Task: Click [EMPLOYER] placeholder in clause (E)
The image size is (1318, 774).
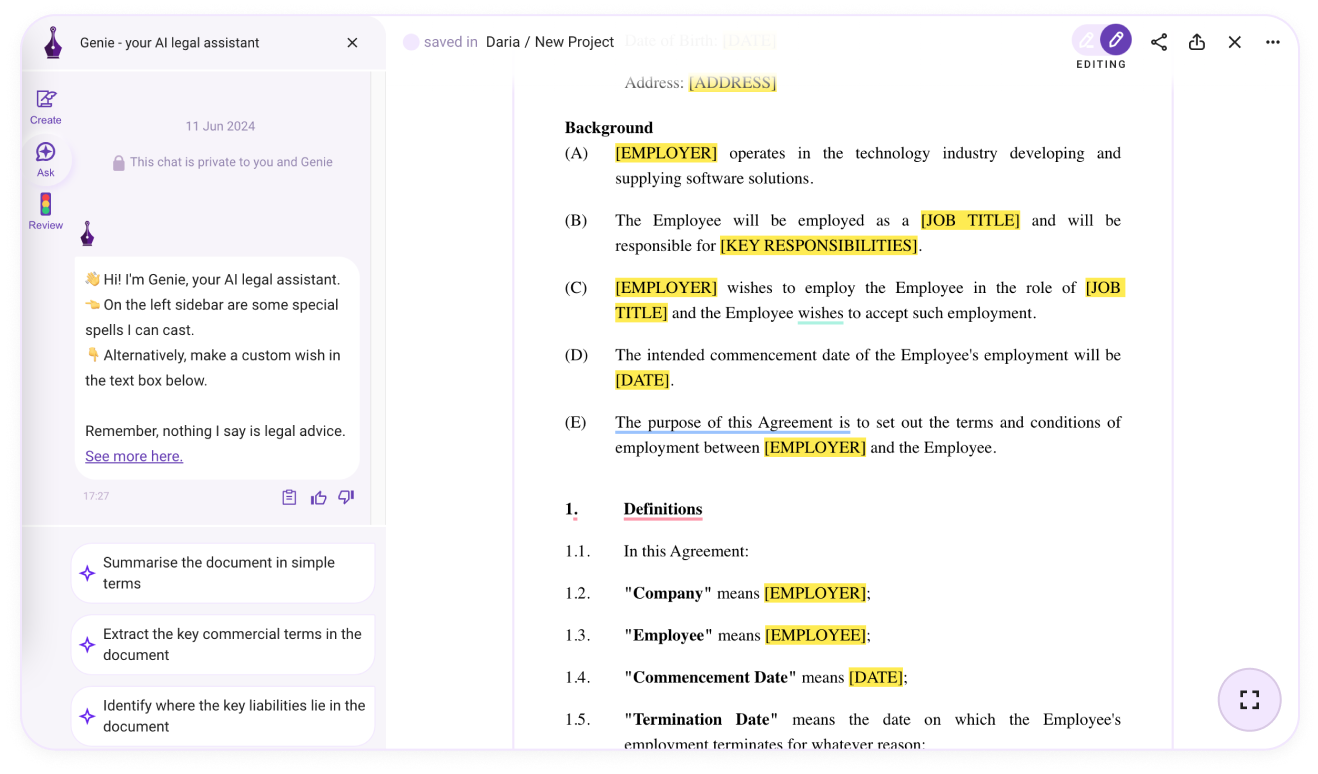Action: click(x=815, y=447)
